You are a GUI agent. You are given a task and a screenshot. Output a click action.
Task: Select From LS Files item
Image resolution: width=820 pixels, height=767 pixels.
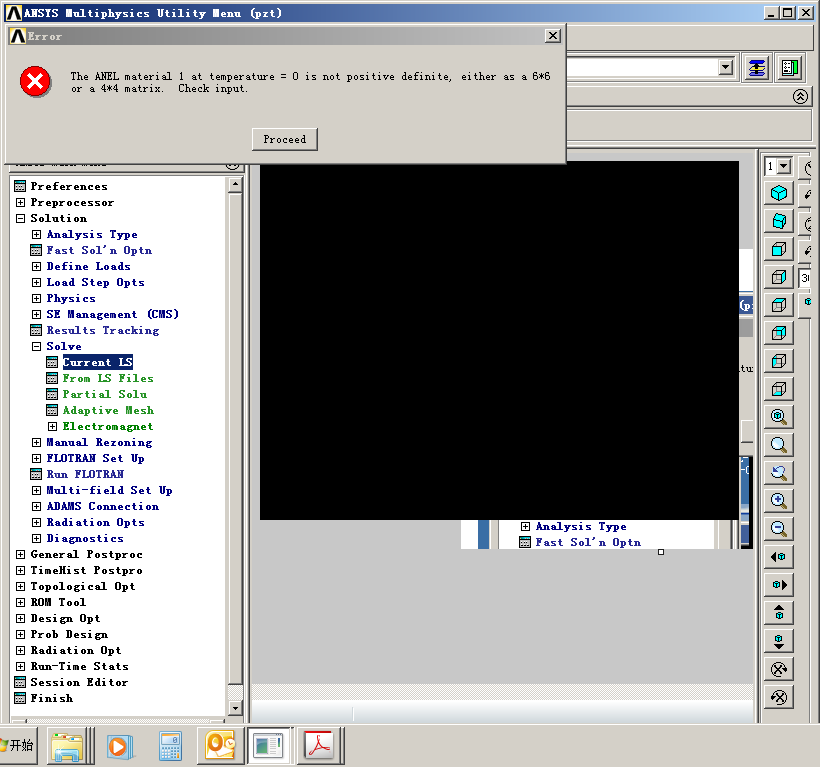click(108, 378)
